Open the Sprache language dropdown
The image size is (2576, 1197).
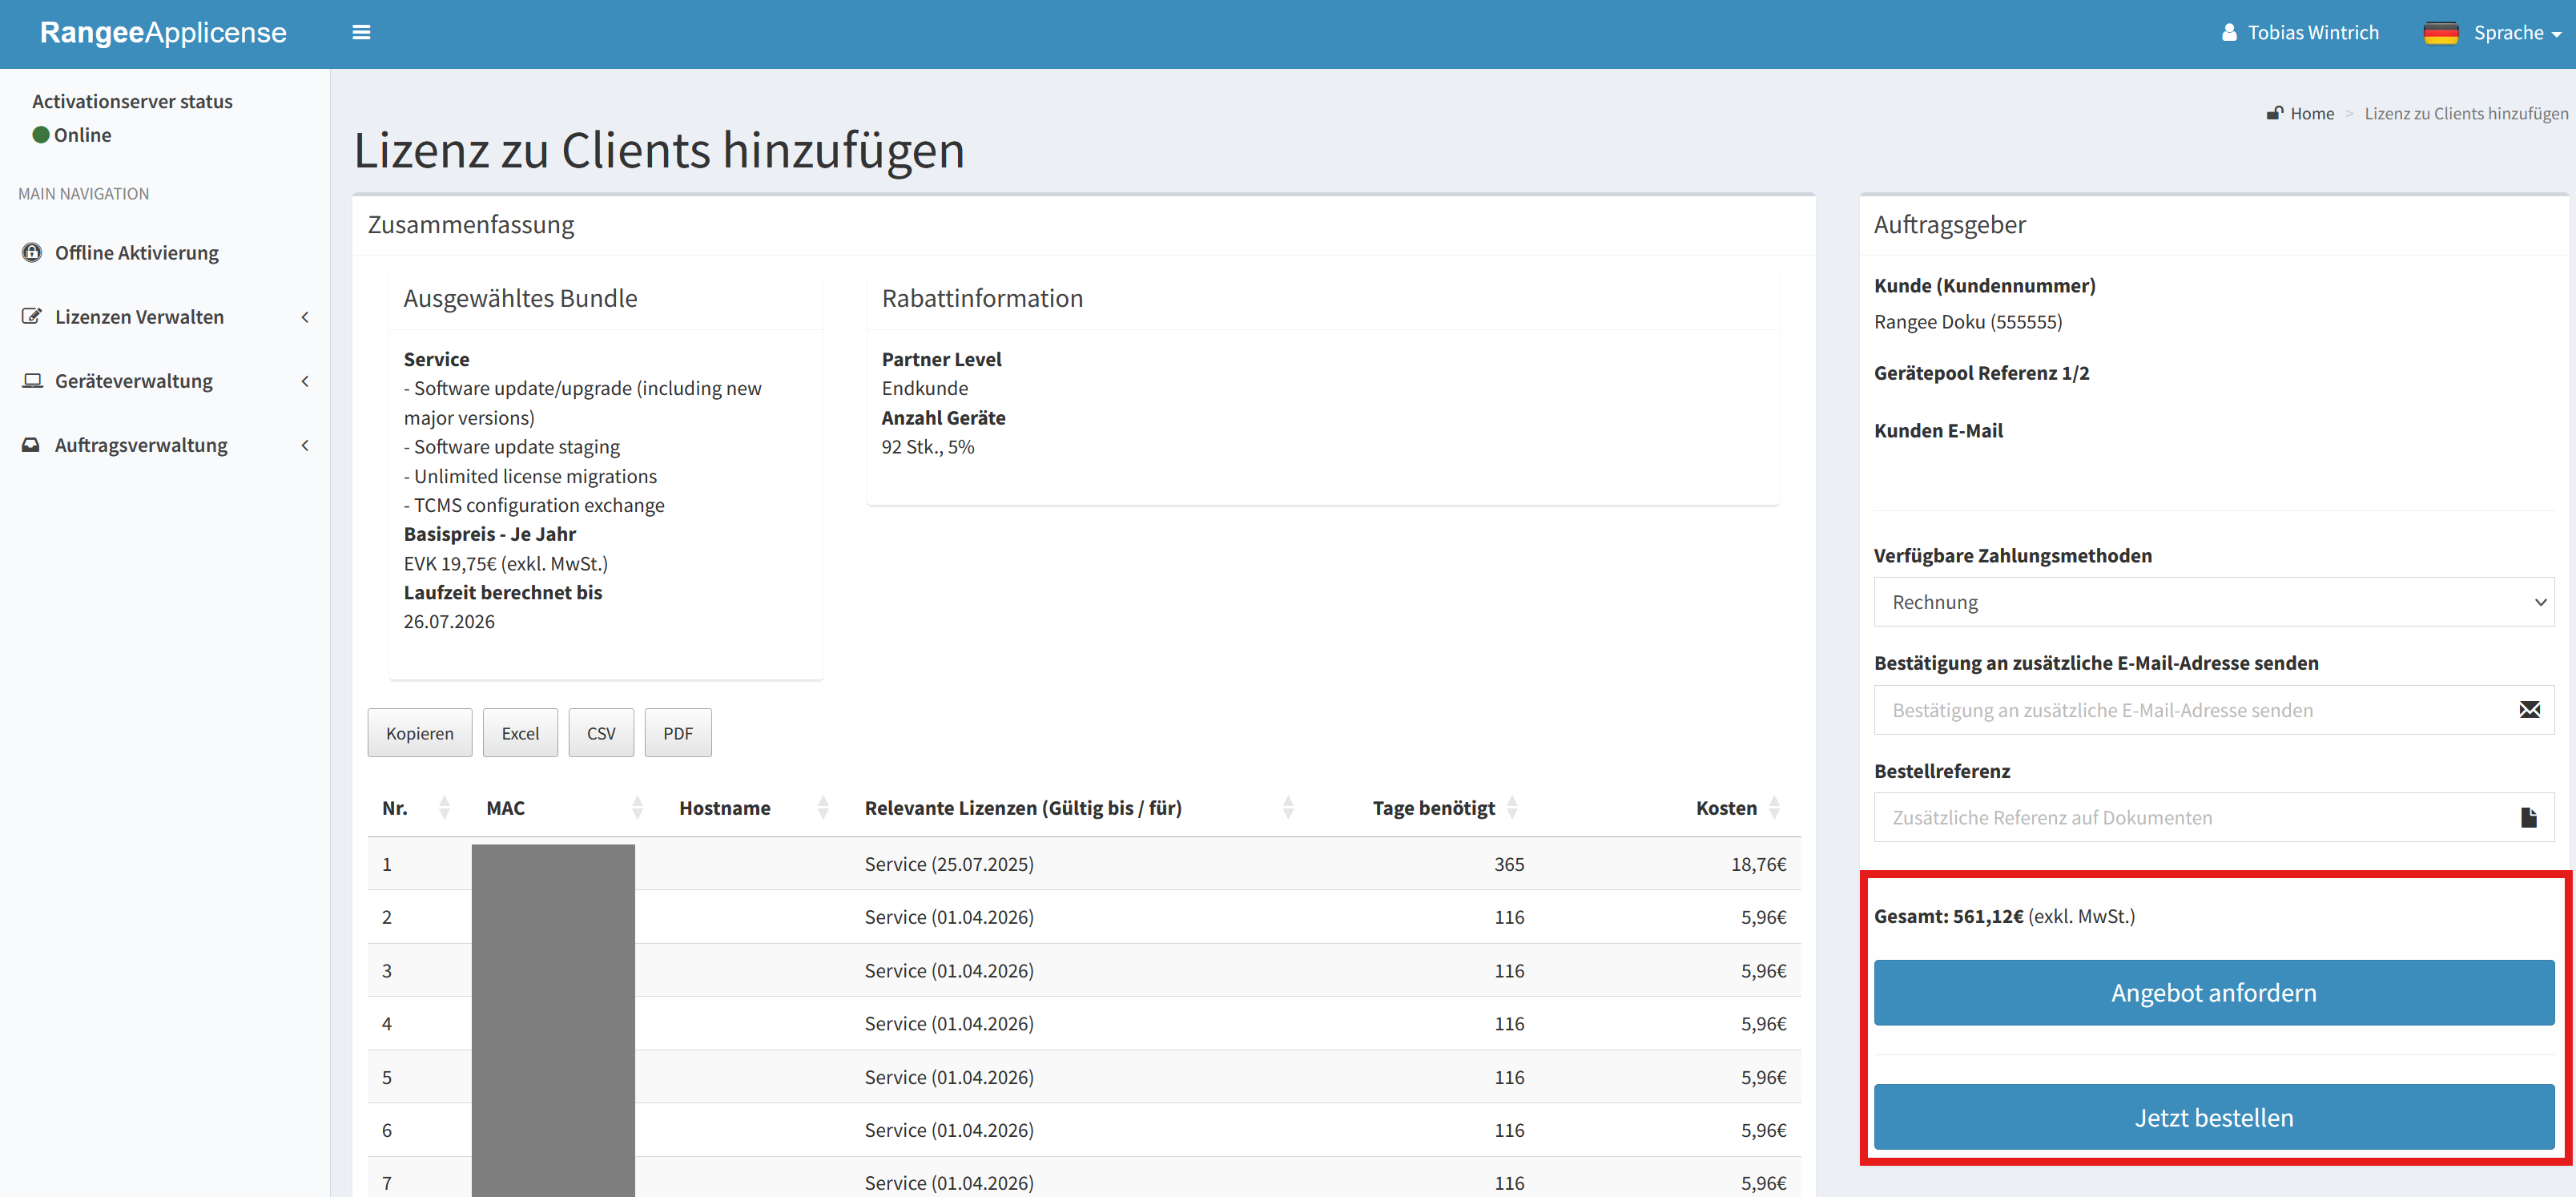[2516, 33]
